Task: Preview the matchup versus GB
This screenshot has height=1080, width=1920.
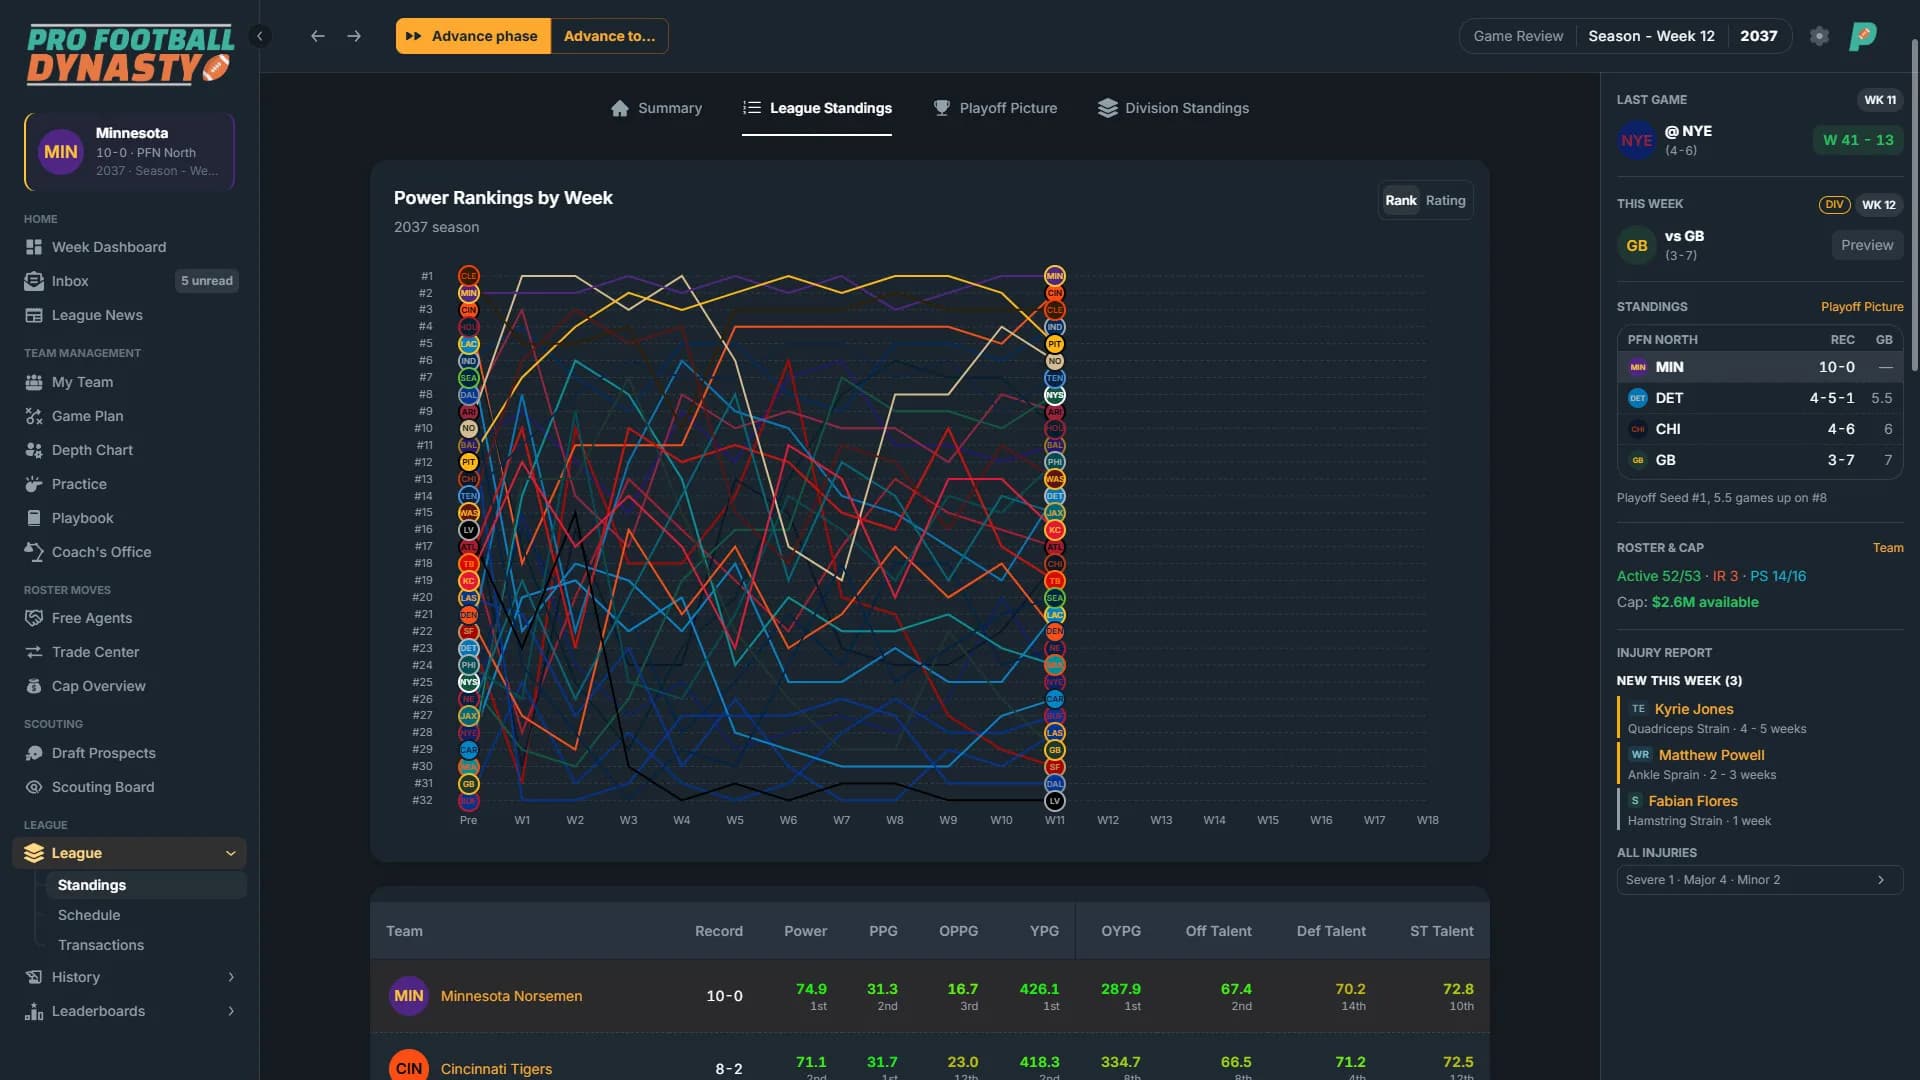Action: click(1866, 245)
